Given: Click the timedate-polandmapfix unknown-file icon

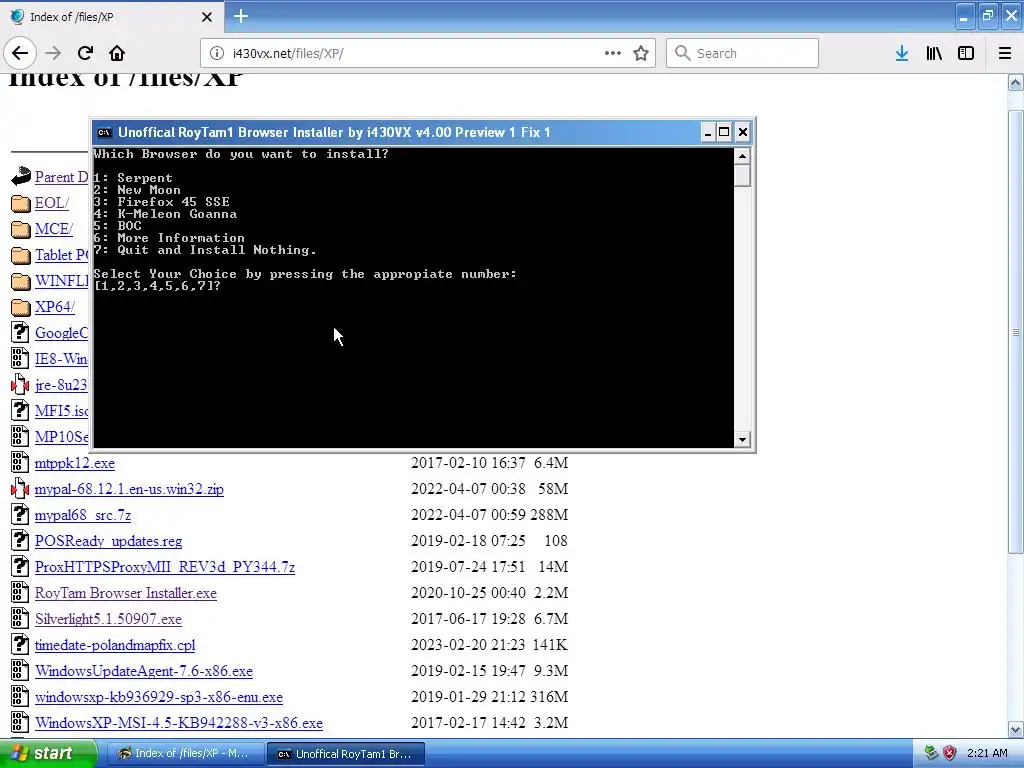Looking at the screenshot, I should [20, 645].
